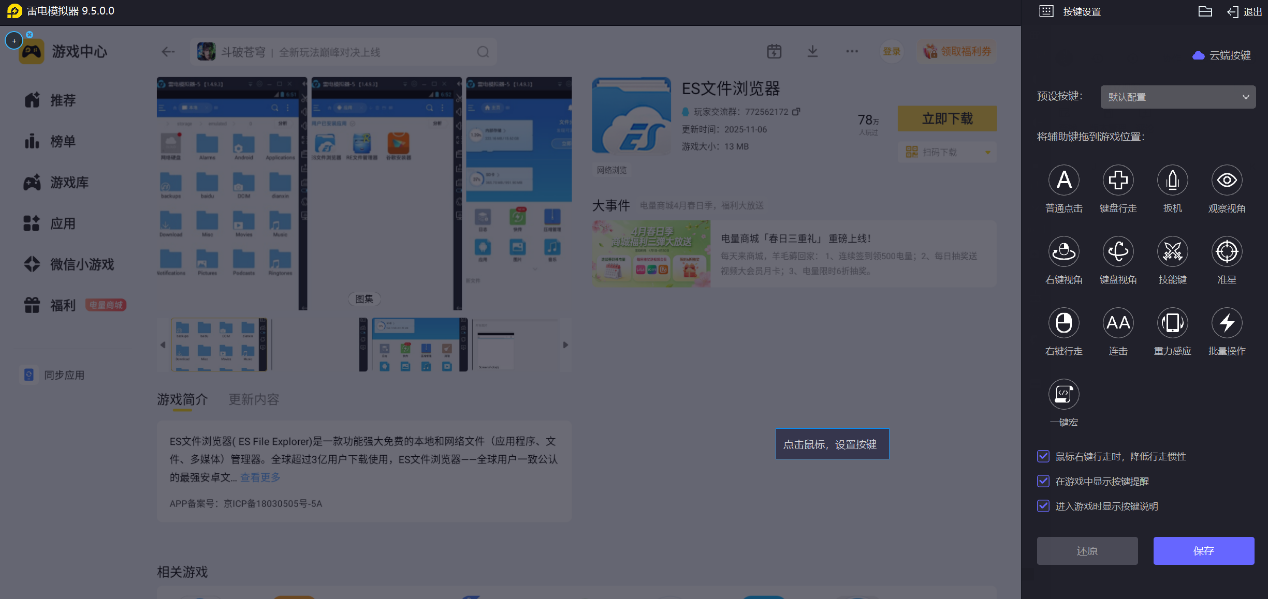Toggle 在游戏中显示按键提醒 checkbox
The image size is (1268, 599).
(x=1044, y=481)
